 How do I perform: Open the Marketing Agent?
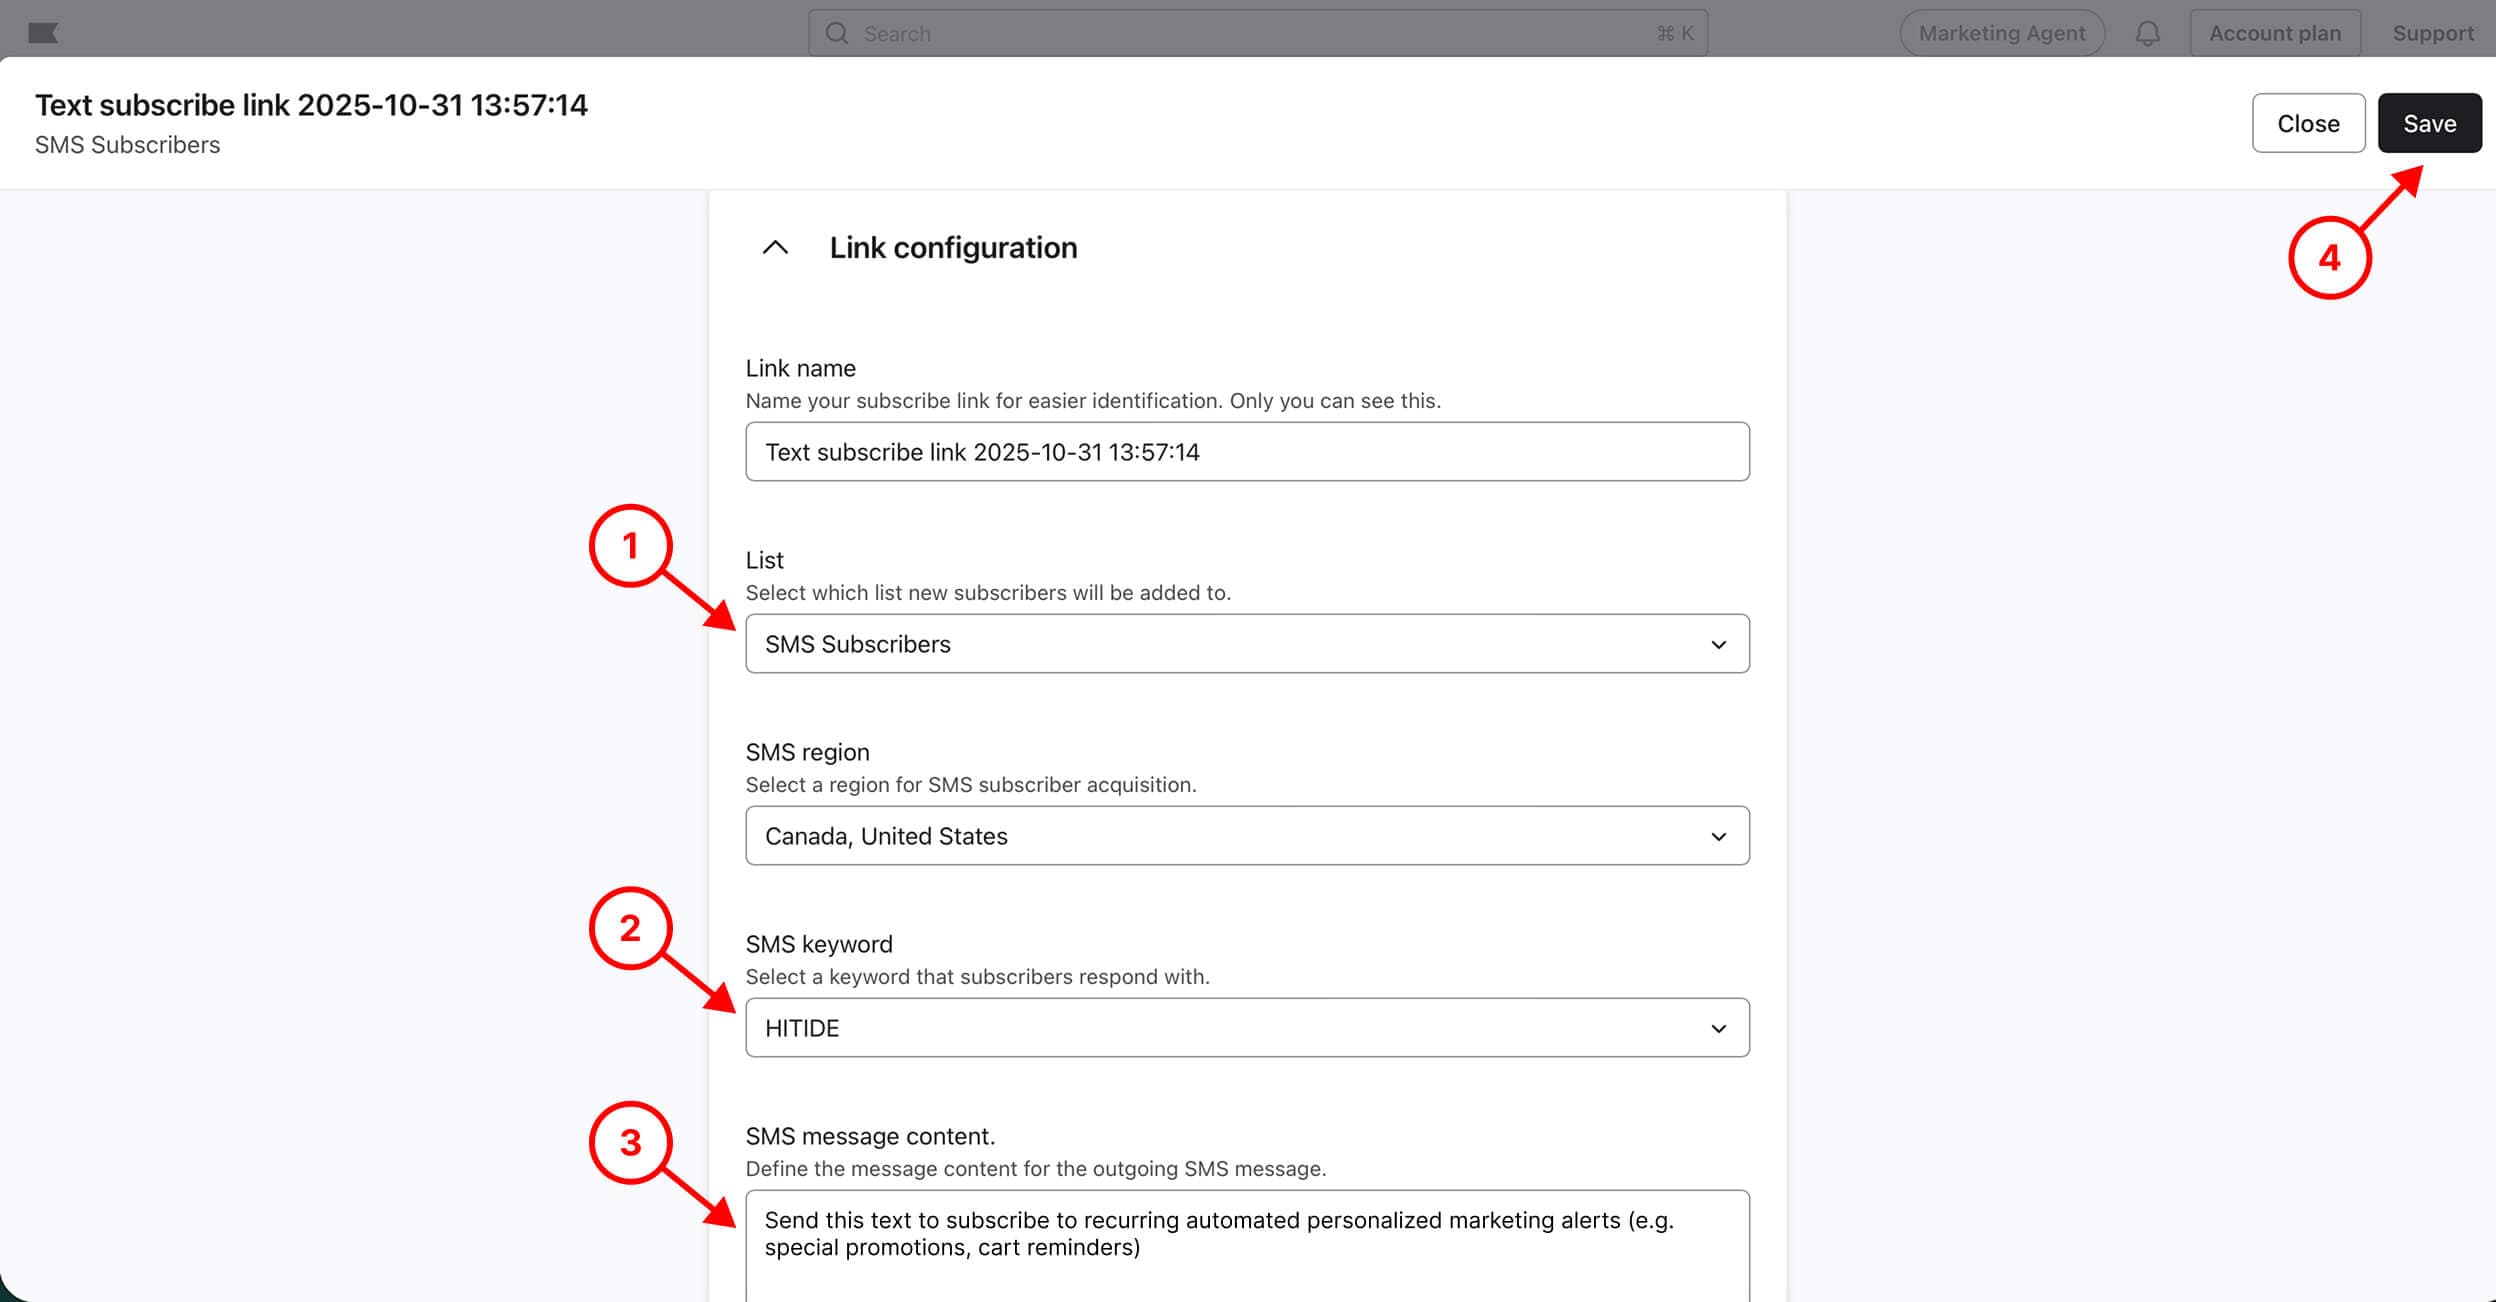2001,33
